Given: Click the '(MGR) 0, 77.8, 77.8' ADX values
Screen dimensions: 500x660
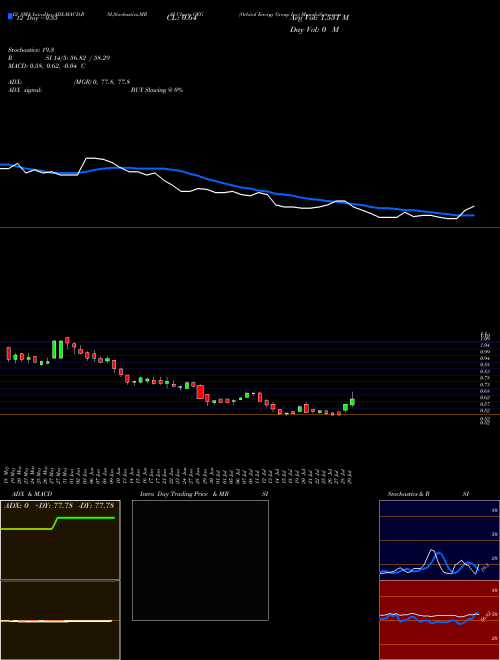Looking at the screenshot, I should coord(102,82).
